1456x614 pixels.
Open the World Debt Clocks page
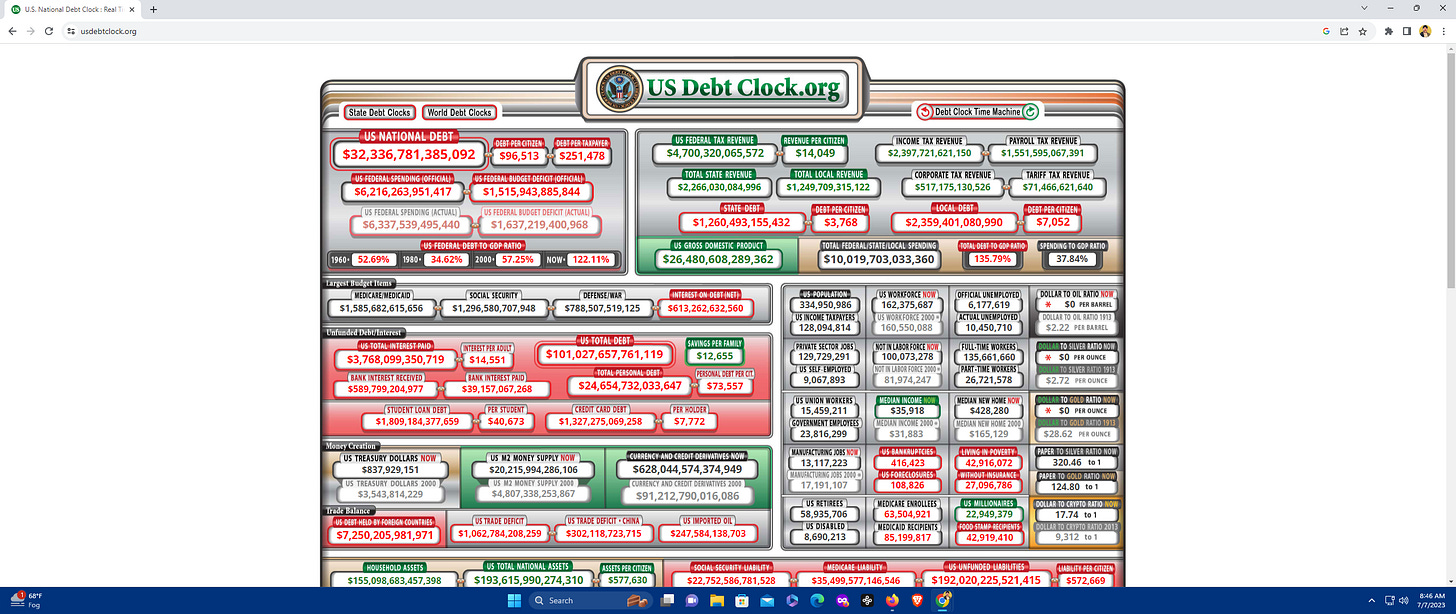coord(458,113)
